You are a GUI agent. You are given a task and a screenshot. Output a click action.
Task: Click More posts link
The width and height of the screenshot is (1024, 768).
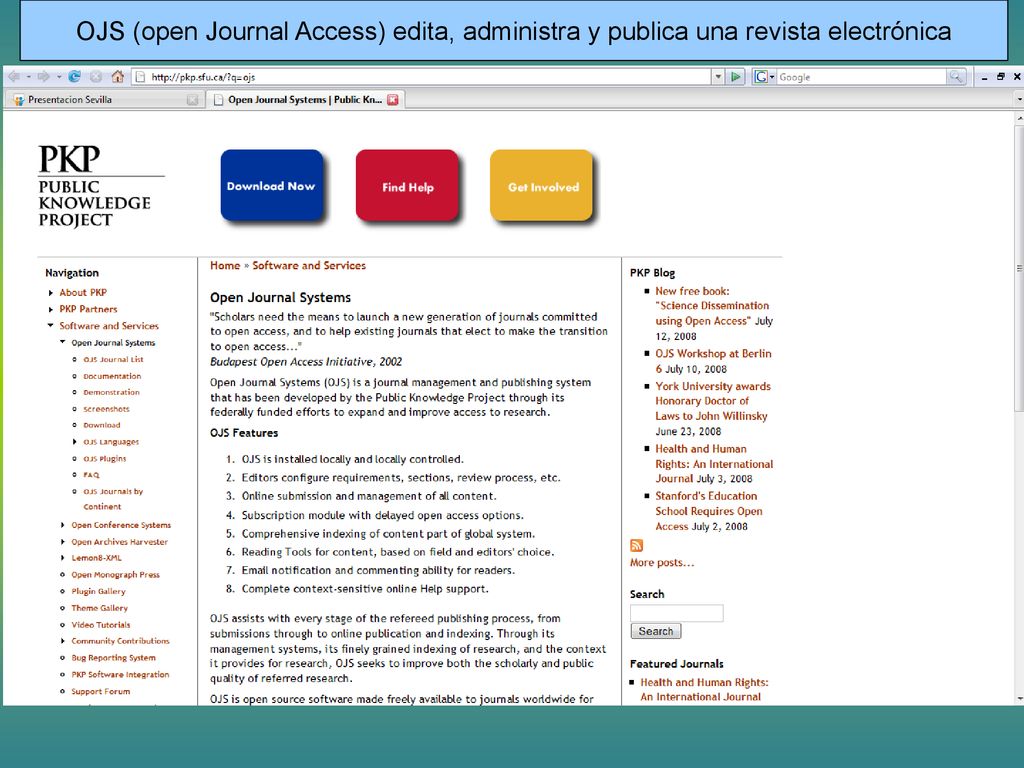662,562
